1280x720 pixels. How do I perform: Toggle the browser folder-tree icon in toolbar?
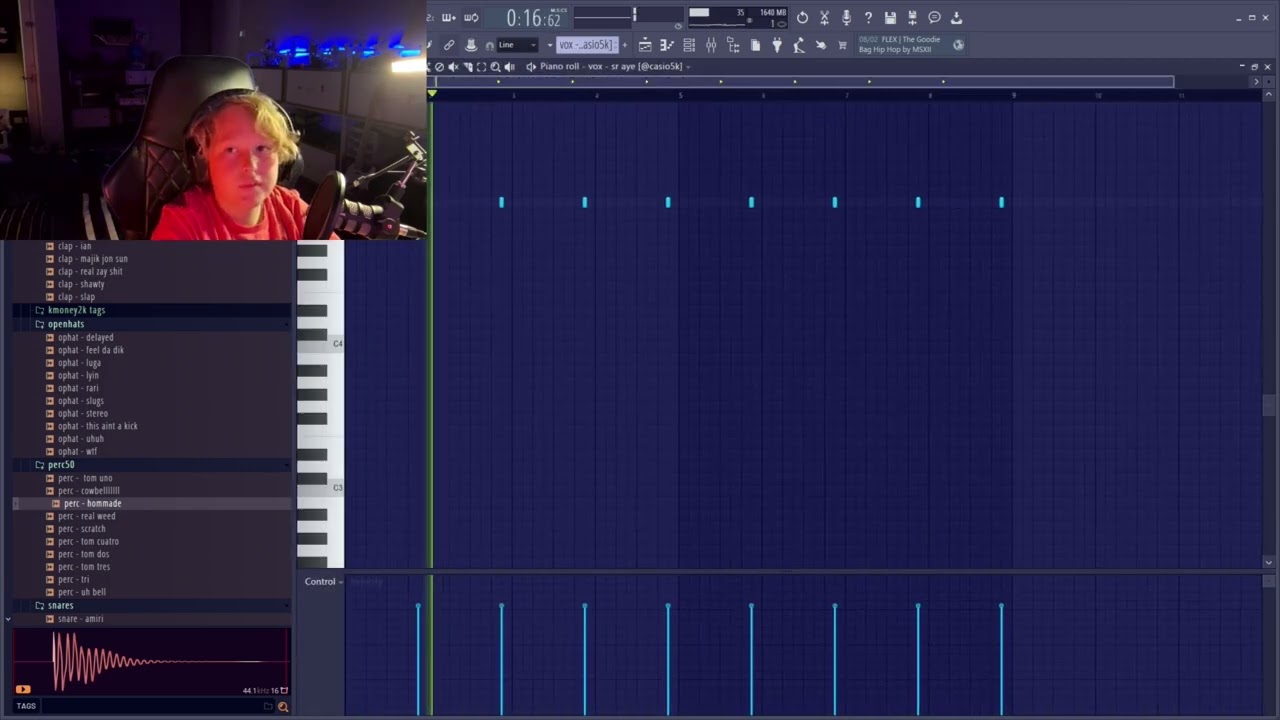[733, 45]
